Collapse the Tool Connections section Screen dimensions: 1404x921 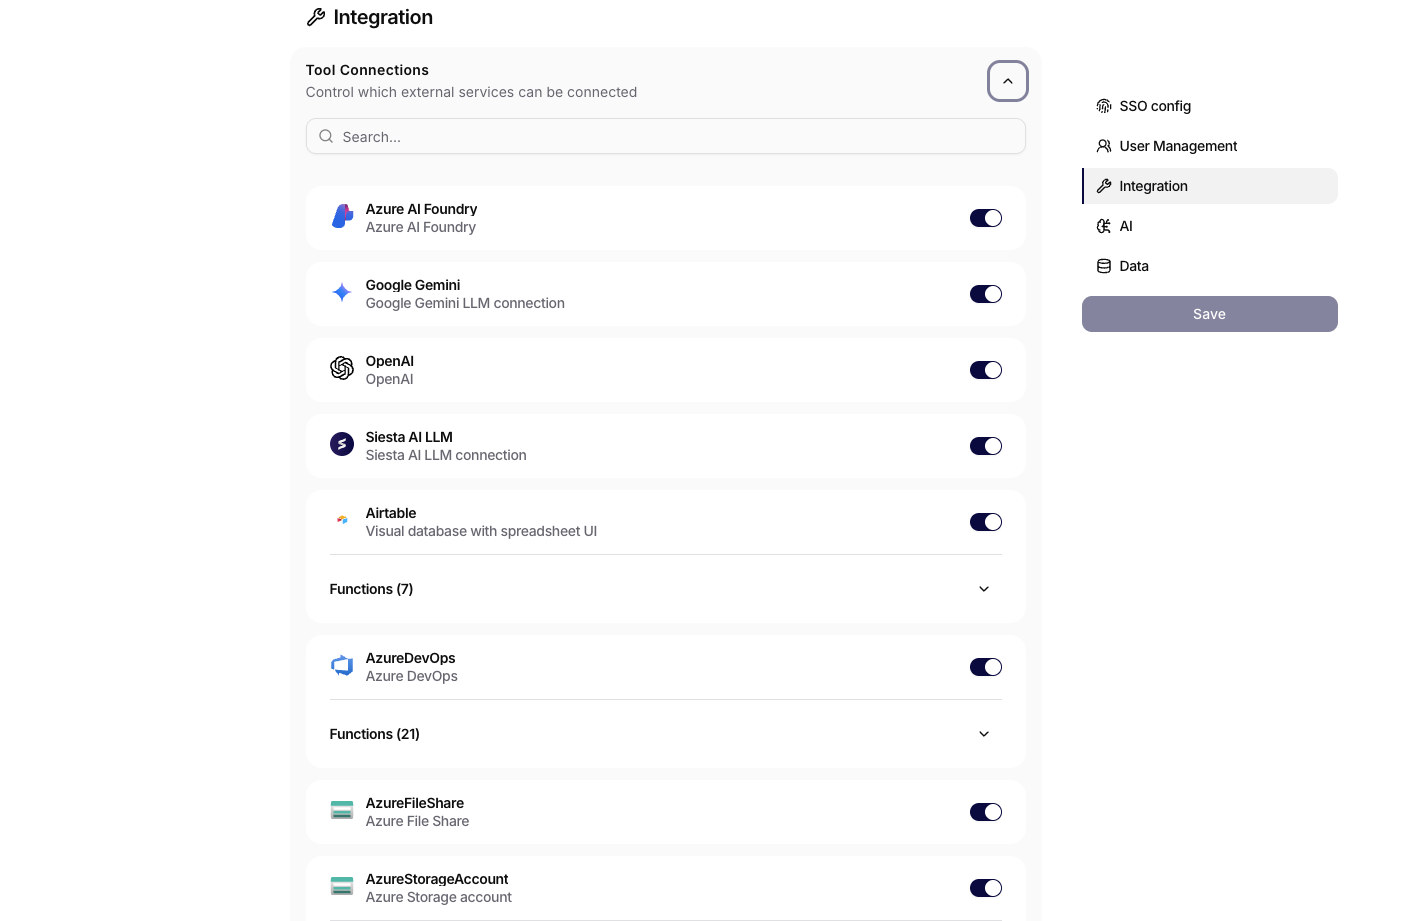1008,81
